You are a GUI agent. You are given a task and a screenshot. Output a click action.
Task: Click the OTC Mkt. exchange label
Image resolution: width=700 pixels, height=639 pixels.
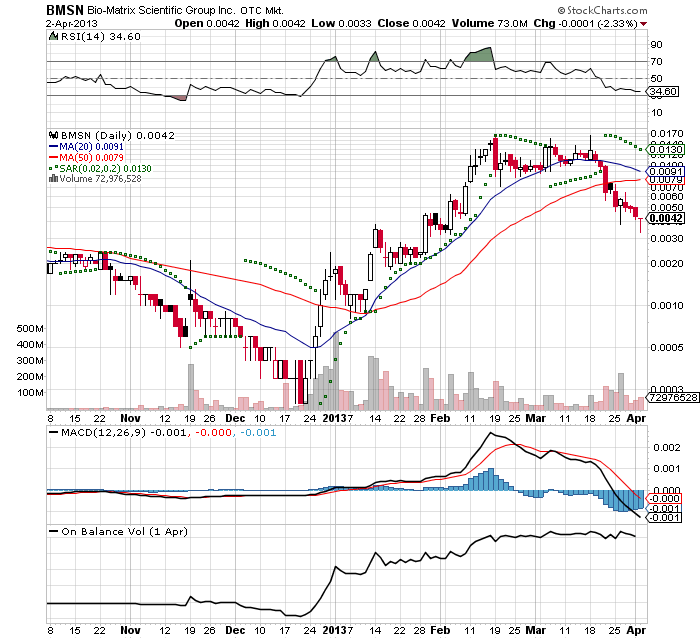(x=262, y=10)
